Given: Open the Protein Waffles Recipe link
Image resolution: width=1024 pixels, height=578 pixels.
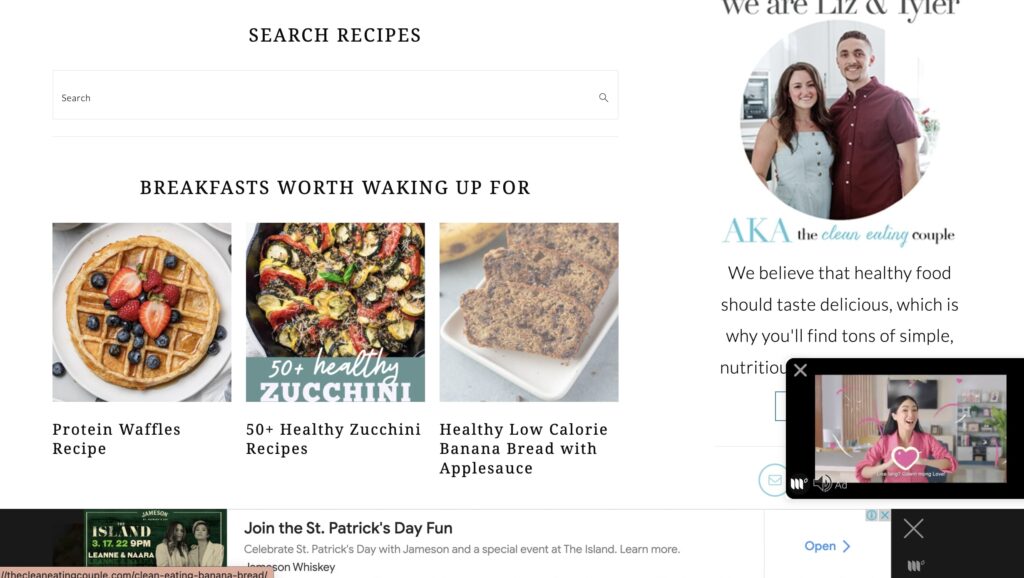Looking at the screenshot, I should coord(117,439).
